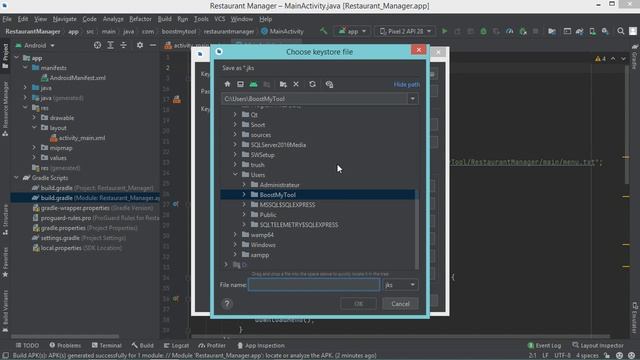
Task: Click the Expand All icon in Project panel
Action: tap(110, 45)
